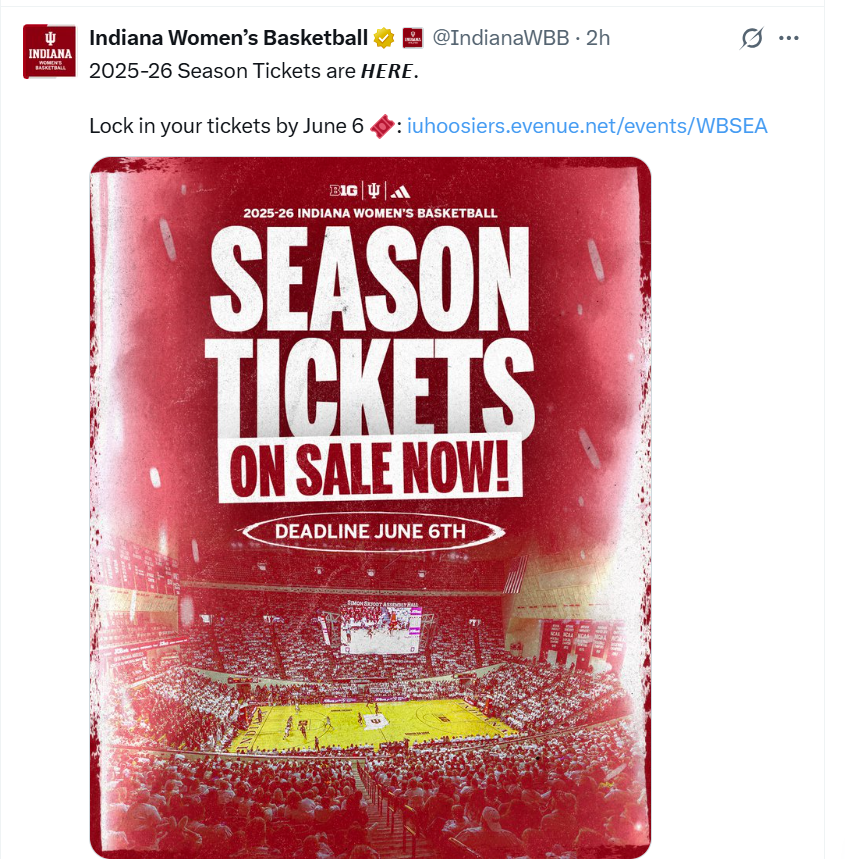Click the Big Ten logo atop the poster
The height and width of the screenshot is (859, 845).
coord(343,191)
